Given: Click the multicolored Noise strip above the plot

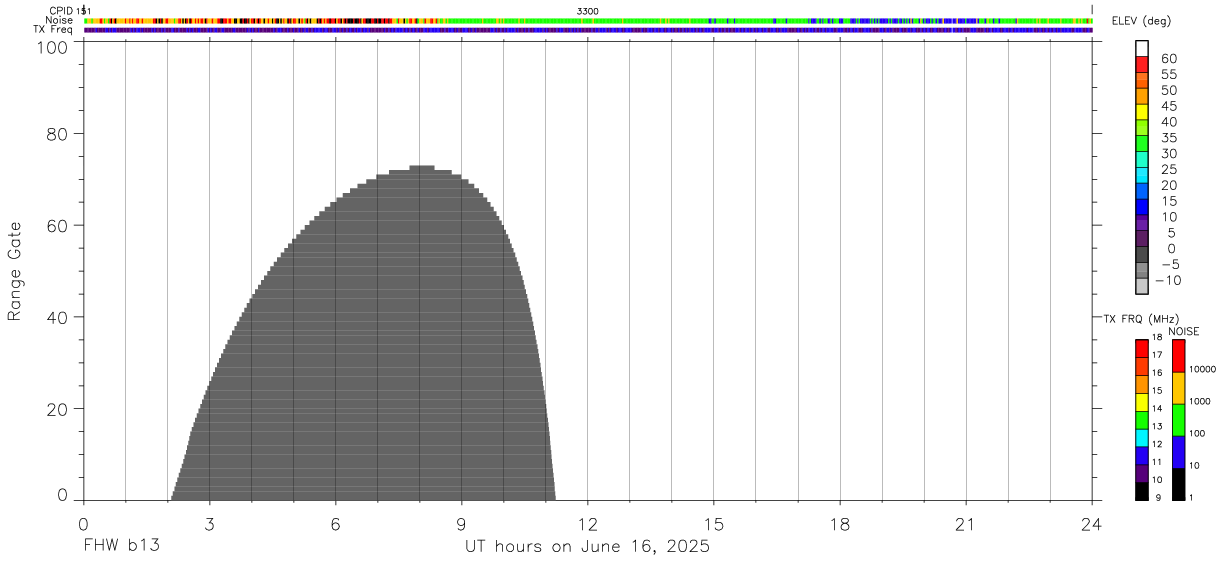Looking at the screenshot, I should [x=588, y=20].
